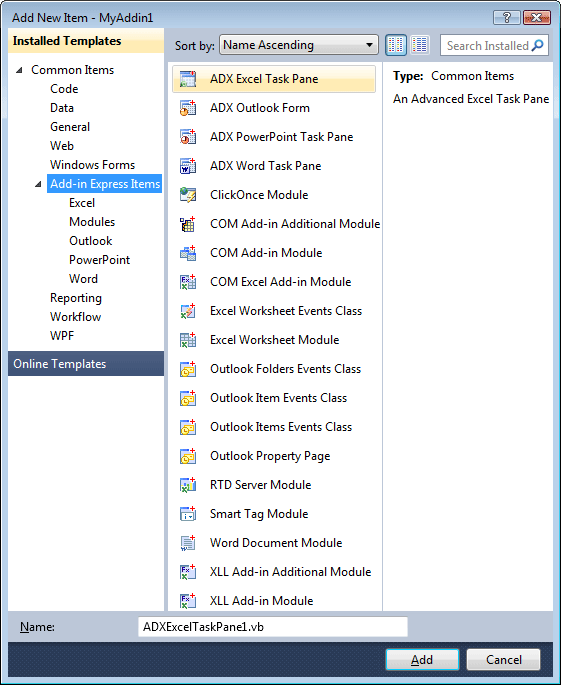561x685 pixels.
Task: Select the Smart Tag Module icon
Action: (x=188, y=514)
